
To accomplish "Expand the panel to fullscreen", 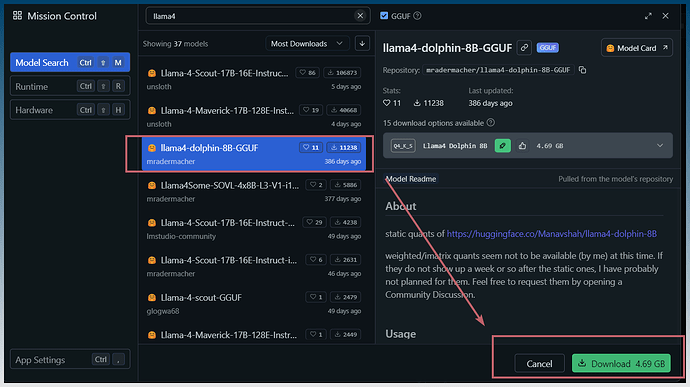I will pos(648,16).
